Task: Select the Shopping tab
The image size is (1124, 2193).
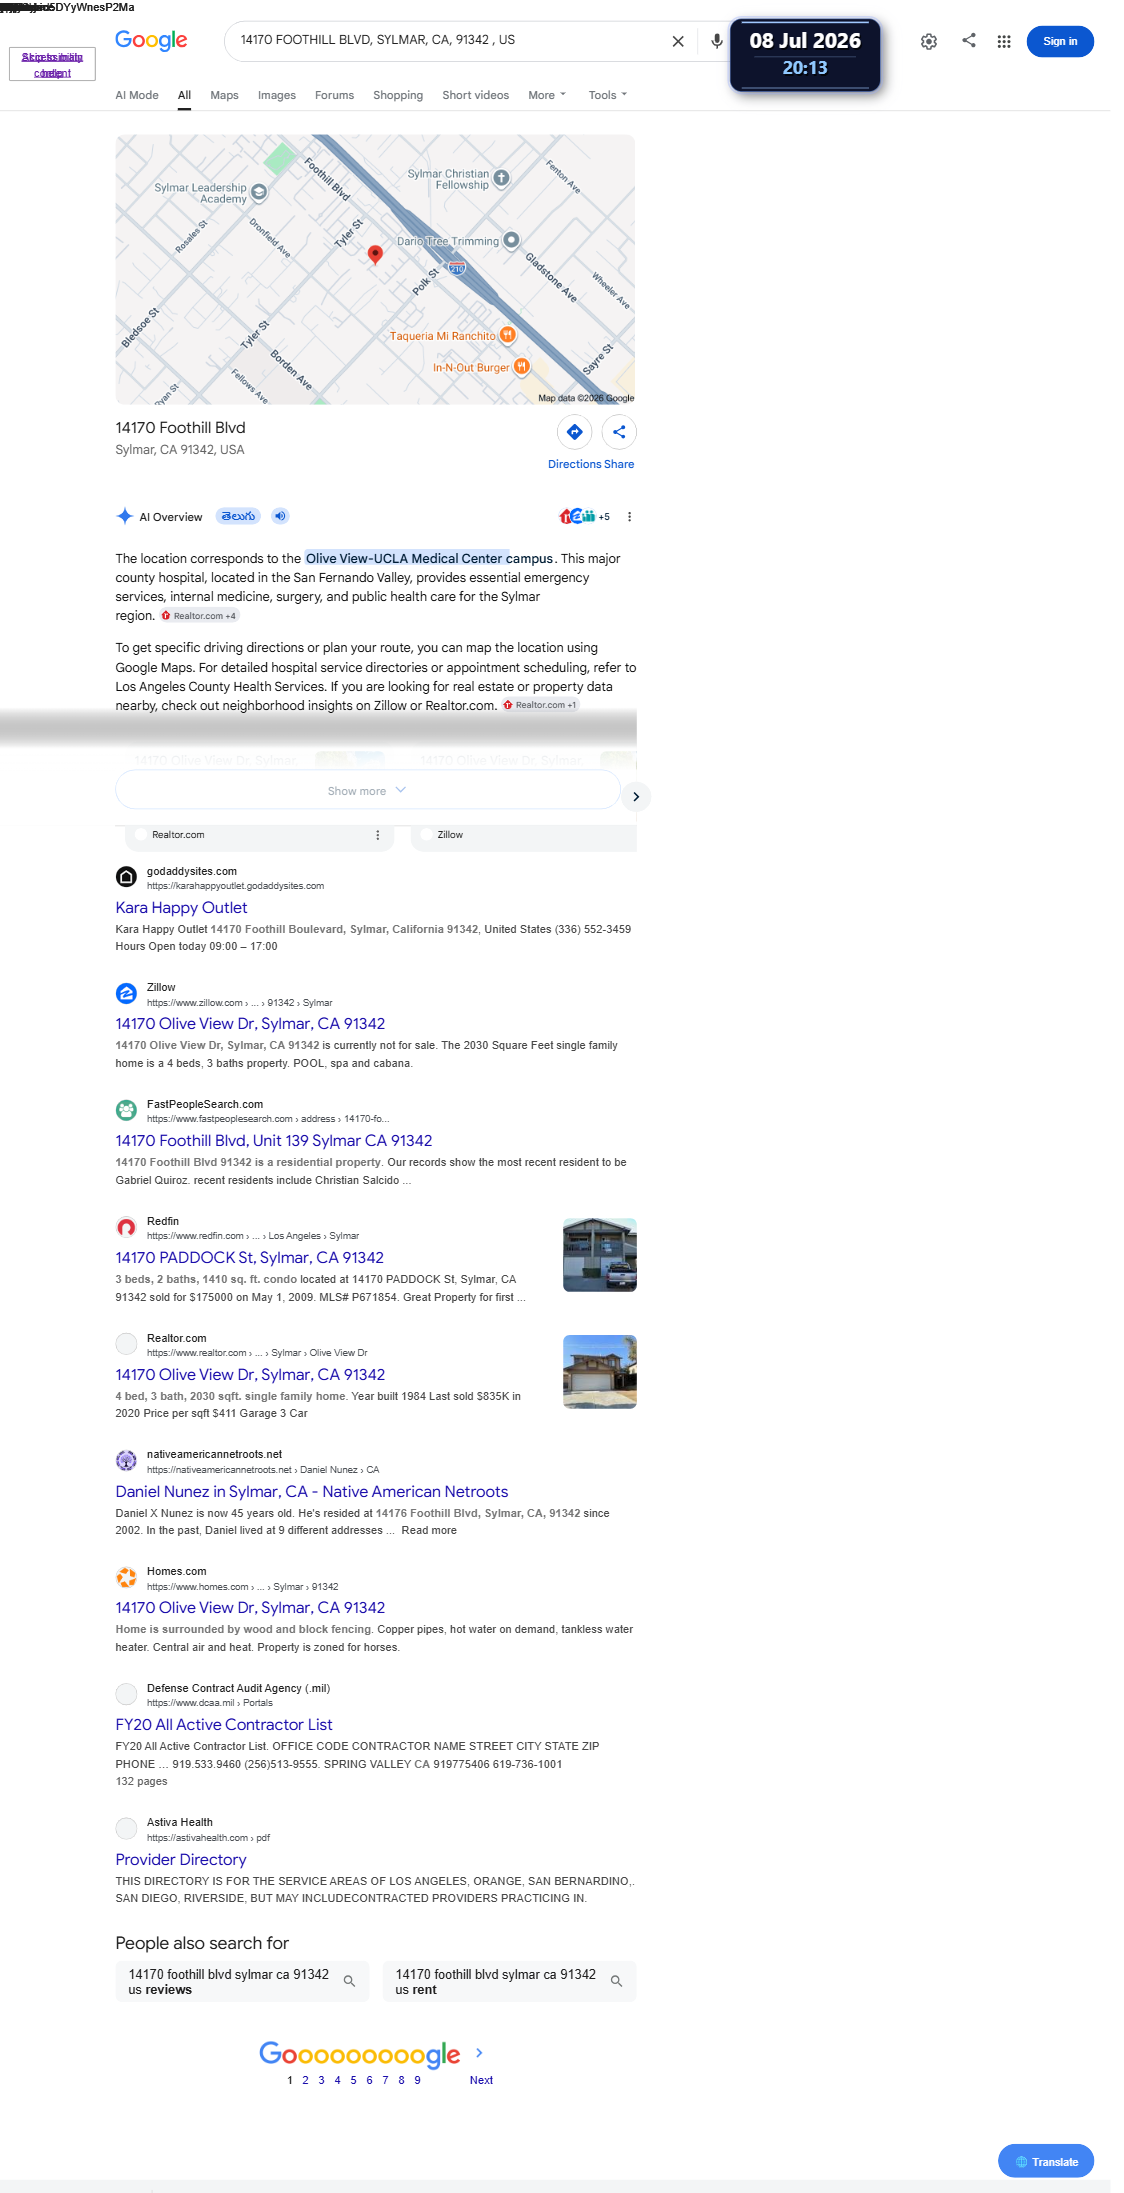Action: pos(398,95)
